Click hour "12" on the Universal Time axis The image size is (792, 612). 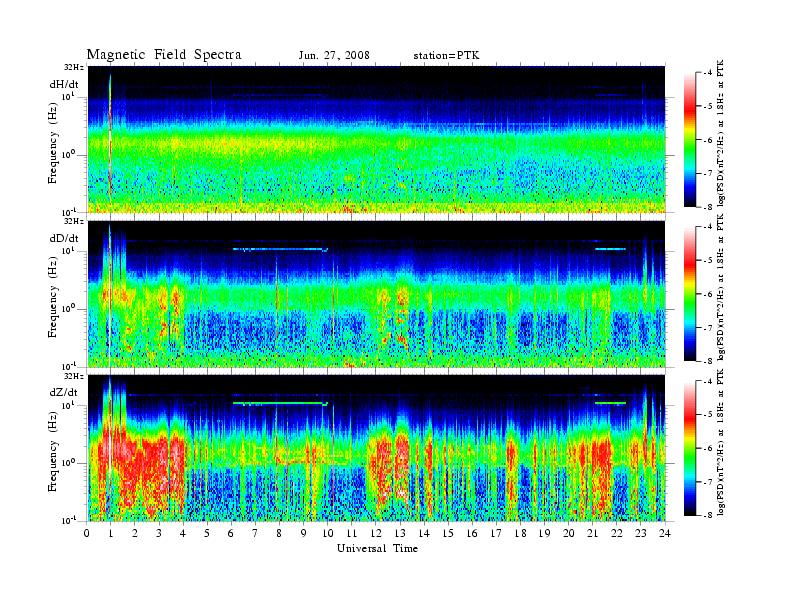(x=375, y=534)
